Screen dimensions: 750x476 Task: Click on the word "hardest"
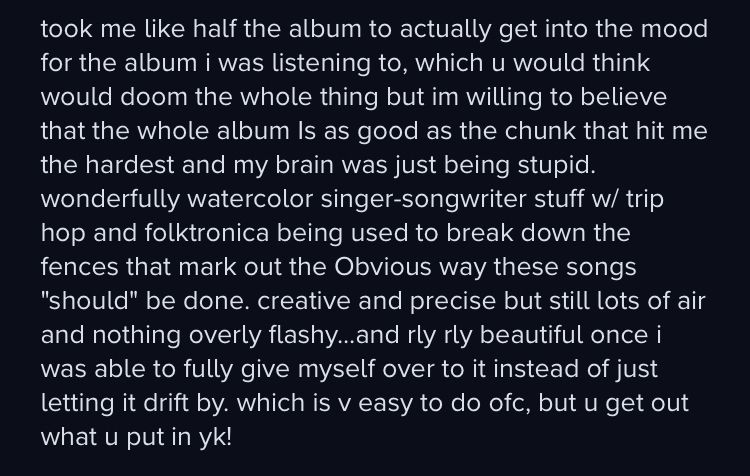click(130, 165)
